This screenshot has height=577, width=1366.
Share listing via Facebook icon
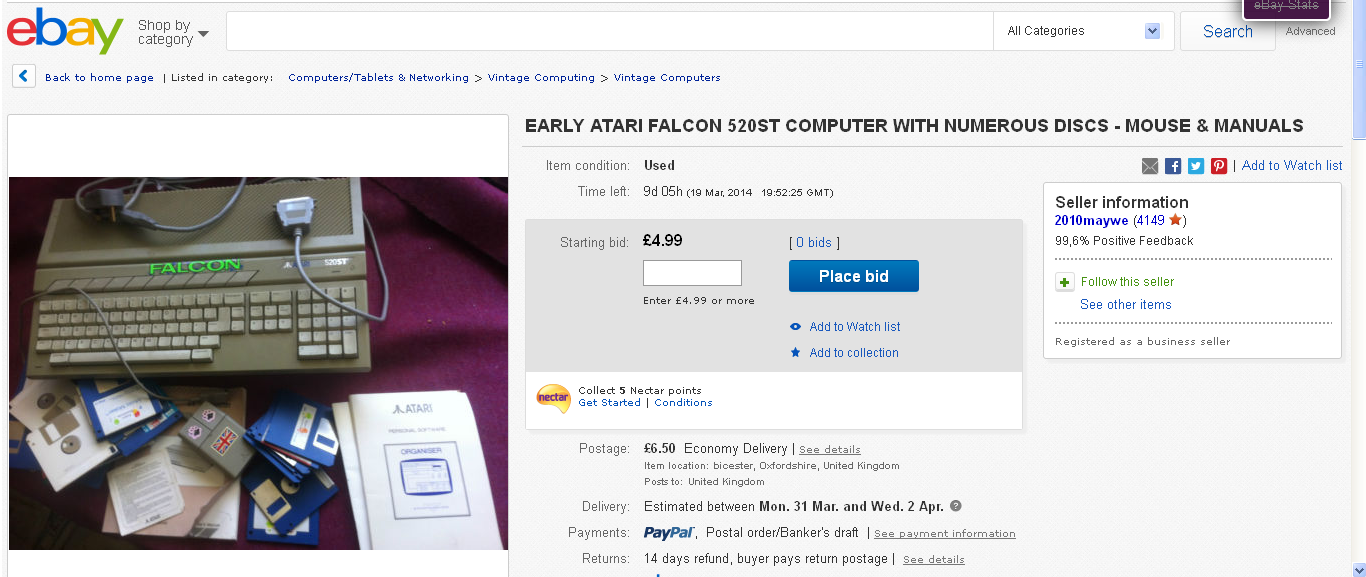click(x=1173, y=166)
